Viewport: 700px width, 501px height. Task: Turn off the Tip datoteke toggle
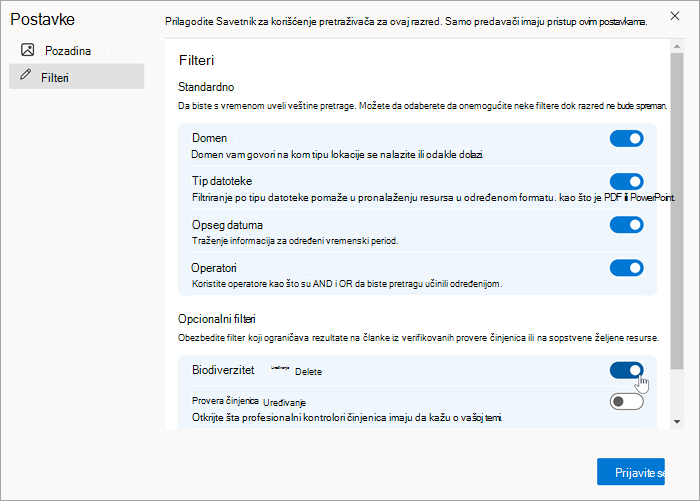626,182
